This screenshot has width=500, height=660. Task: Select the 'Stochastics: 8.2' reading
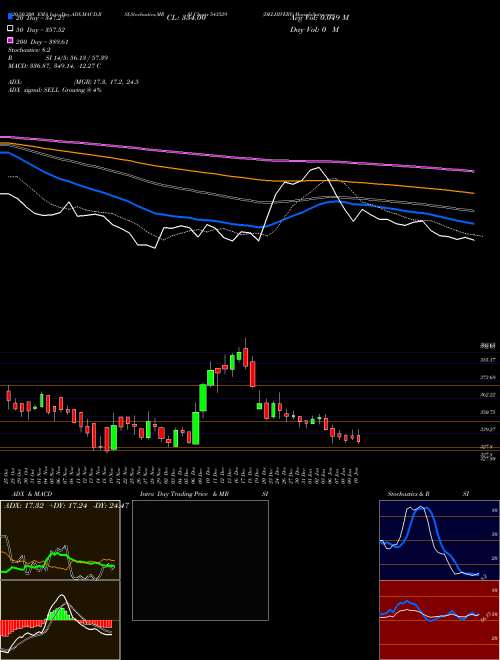tap(29, 50)
